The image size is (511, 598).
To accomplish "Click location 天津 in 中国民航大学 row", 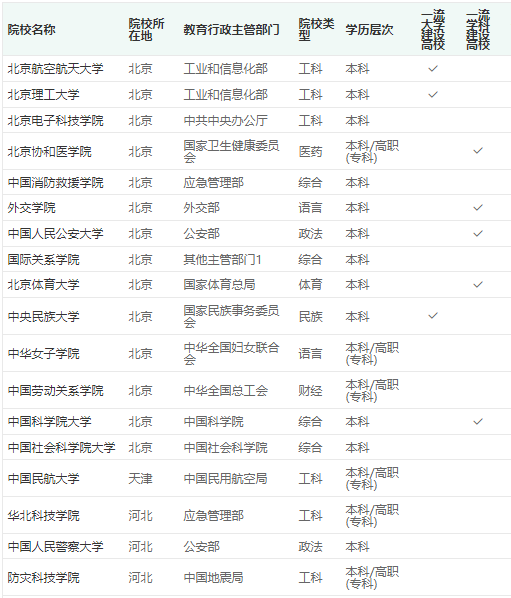I will [140, 478].
